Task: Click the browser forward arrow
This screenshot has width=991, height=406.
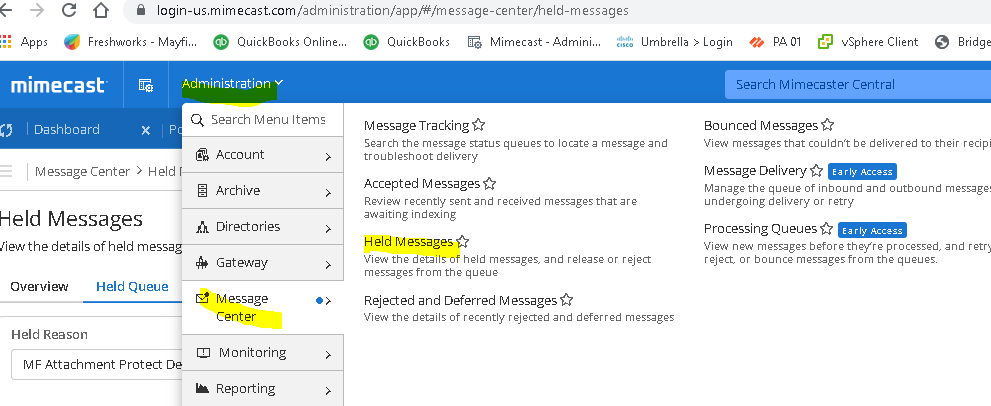Action: pyautogui.click(x=38, y=11)
